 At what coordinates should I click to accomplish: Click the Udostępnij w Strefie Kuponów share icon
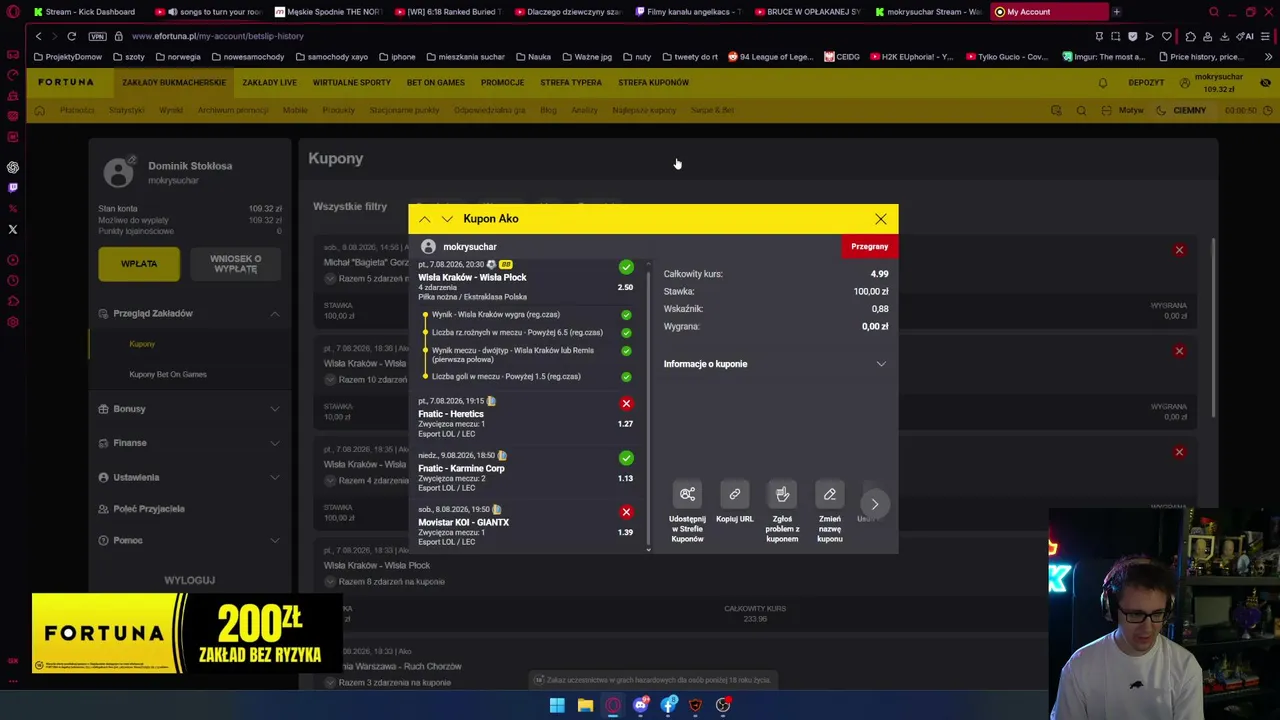(x=687, y=494)
